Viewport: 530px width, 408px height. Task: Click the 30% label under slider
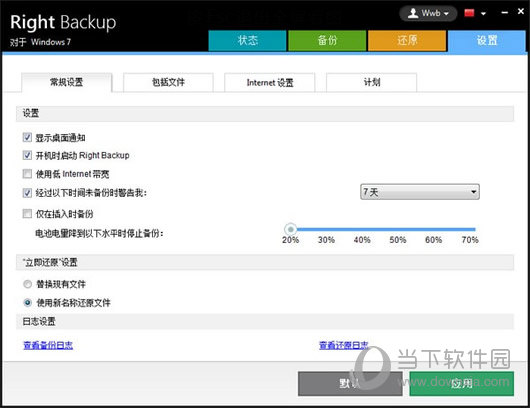click(326, 240)
